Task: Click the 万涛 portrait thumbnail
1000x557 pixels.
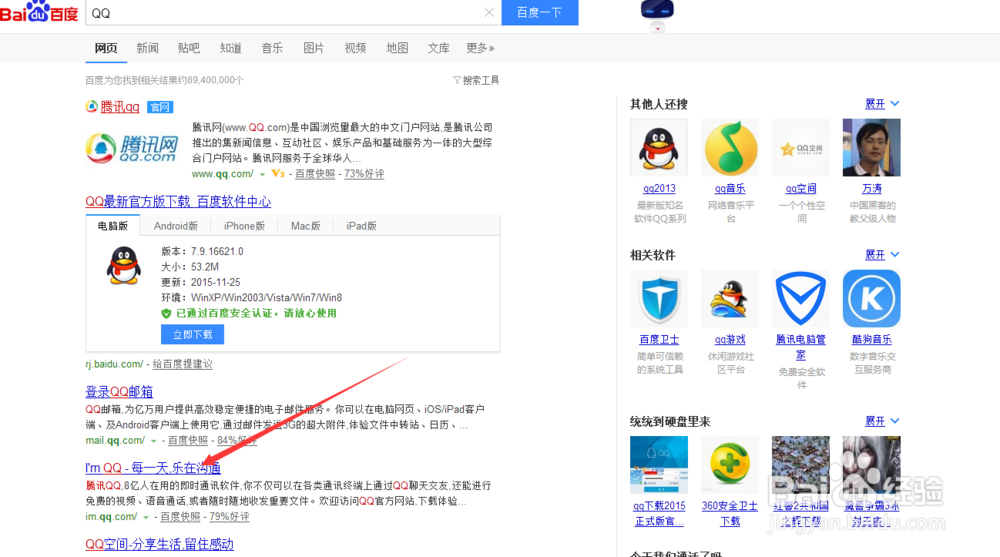Action: pos(871,147)
